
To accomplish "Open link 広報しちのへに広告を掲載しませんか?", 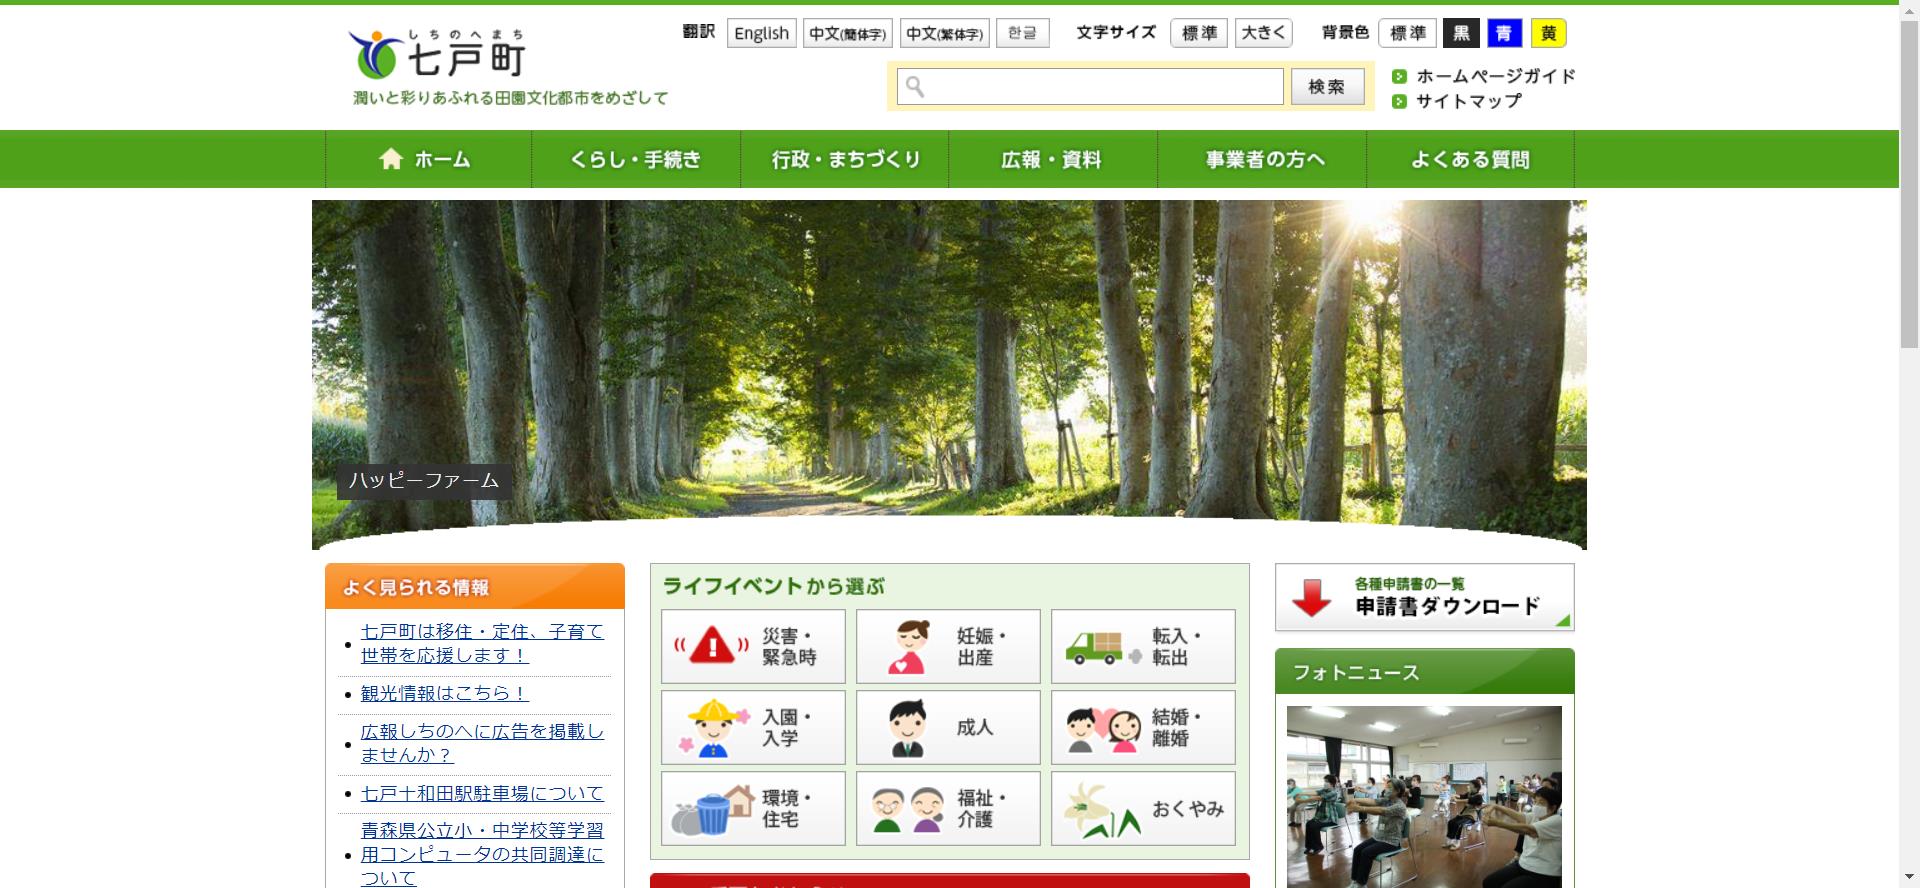I will pyautogui.click(x=482, y=743).
